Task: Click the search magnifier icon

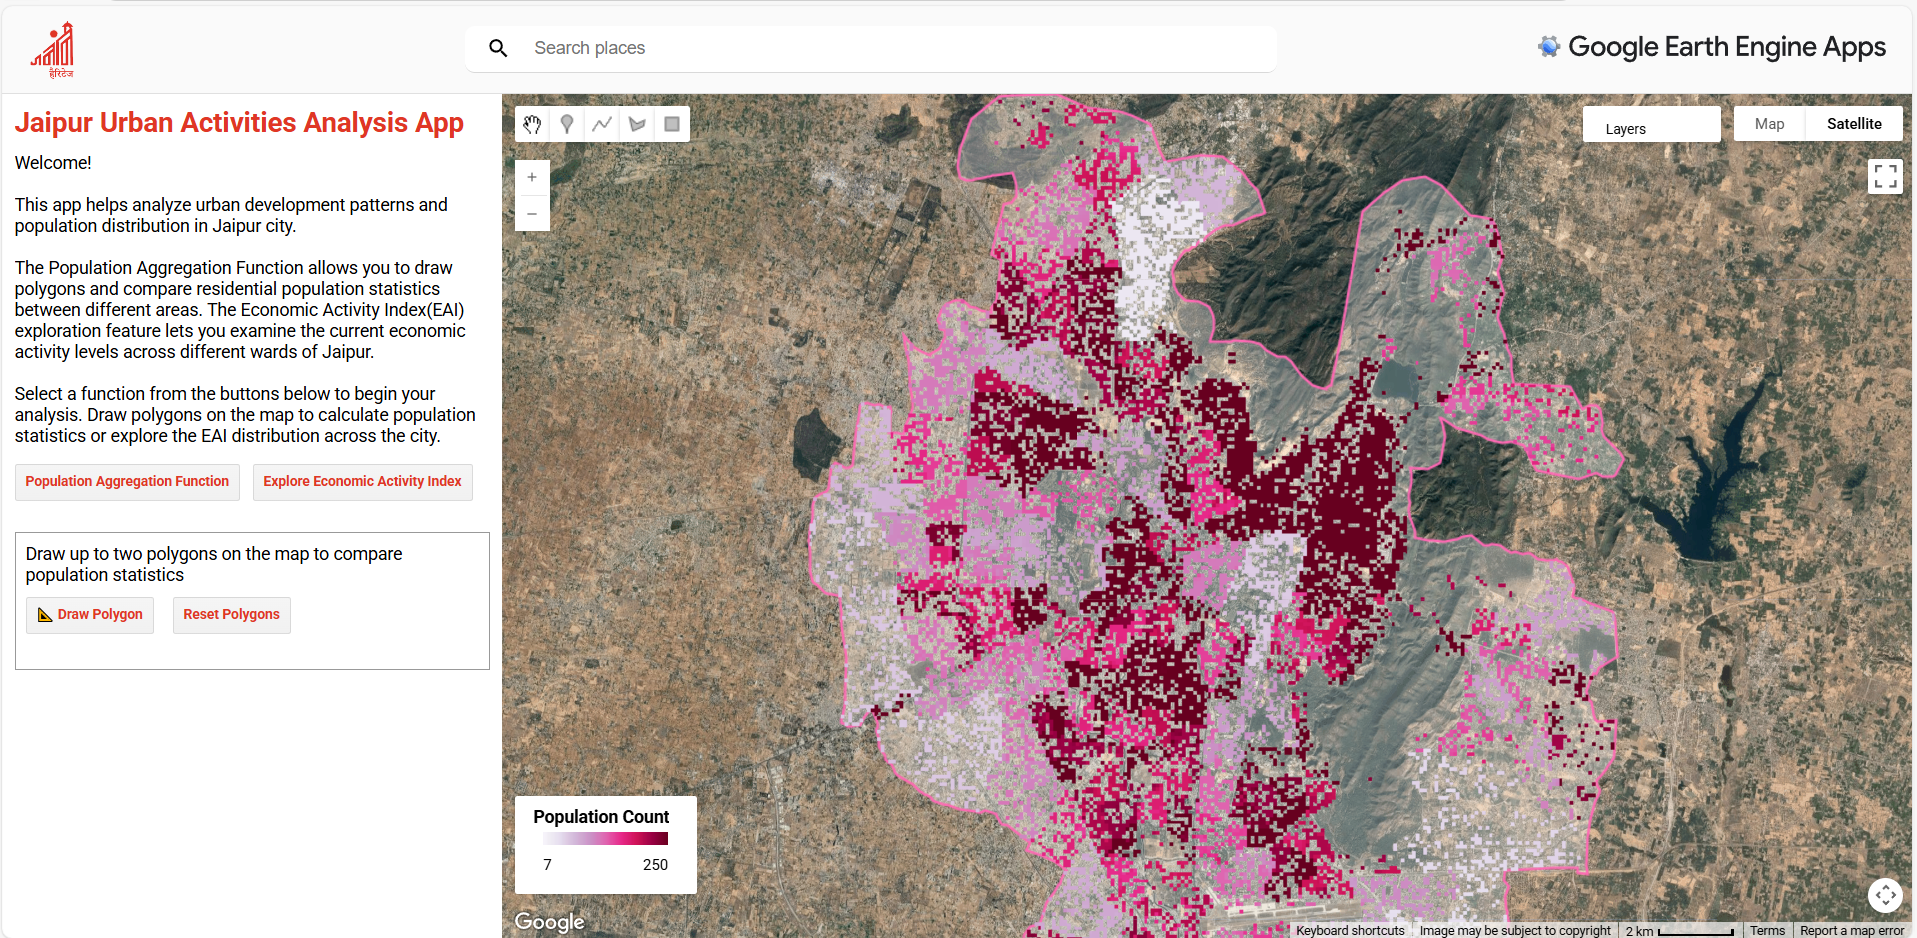Action: click(x=498, y=48)
